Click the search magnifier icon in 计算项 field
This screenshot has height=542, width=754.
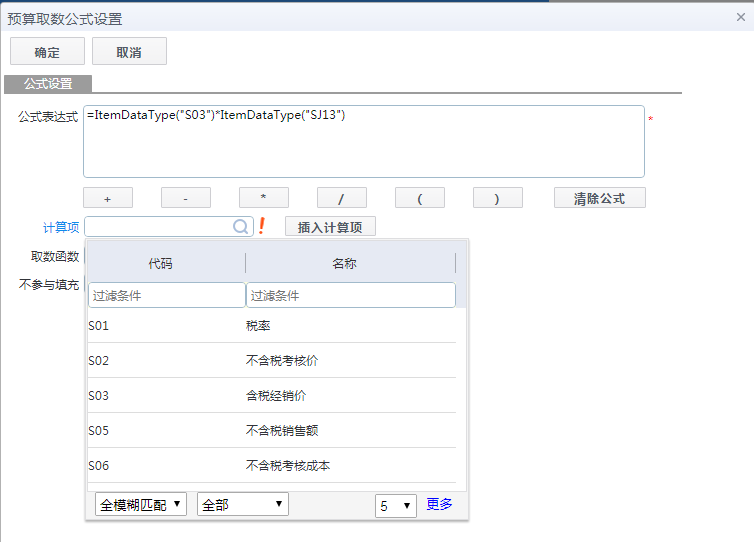[x=241, y=227]
